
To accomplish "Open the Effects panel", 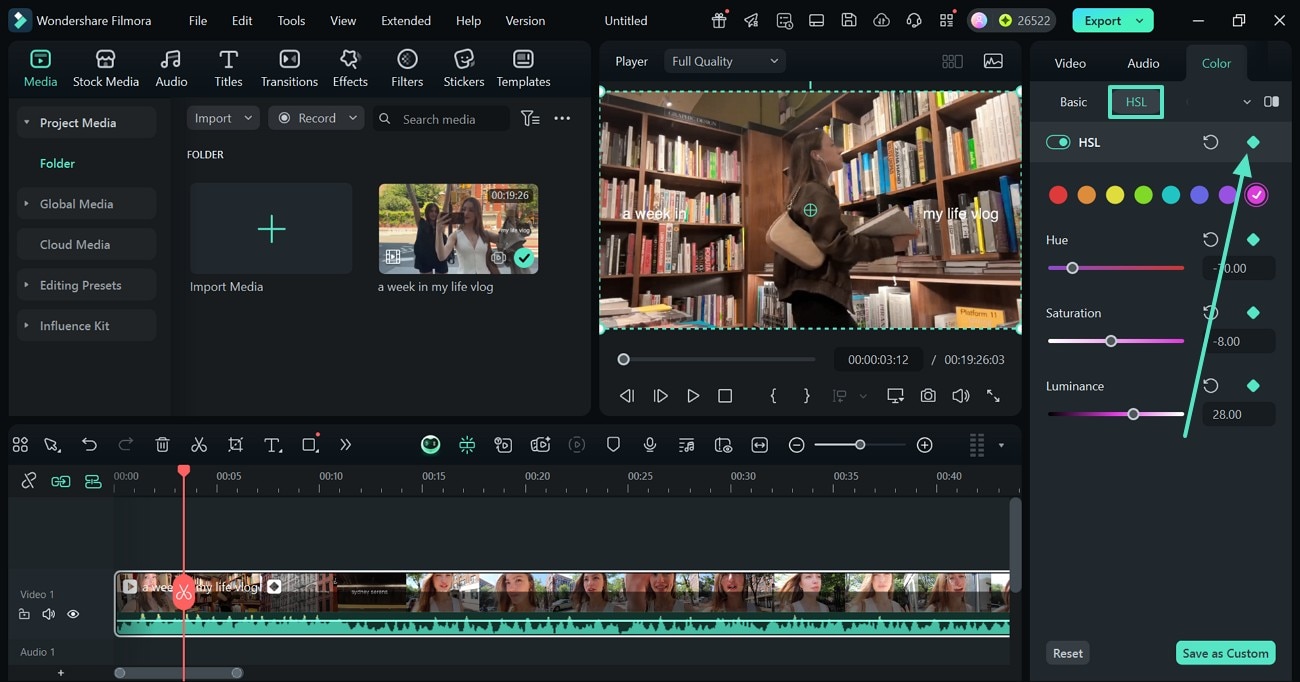I will tap(350, 68).
